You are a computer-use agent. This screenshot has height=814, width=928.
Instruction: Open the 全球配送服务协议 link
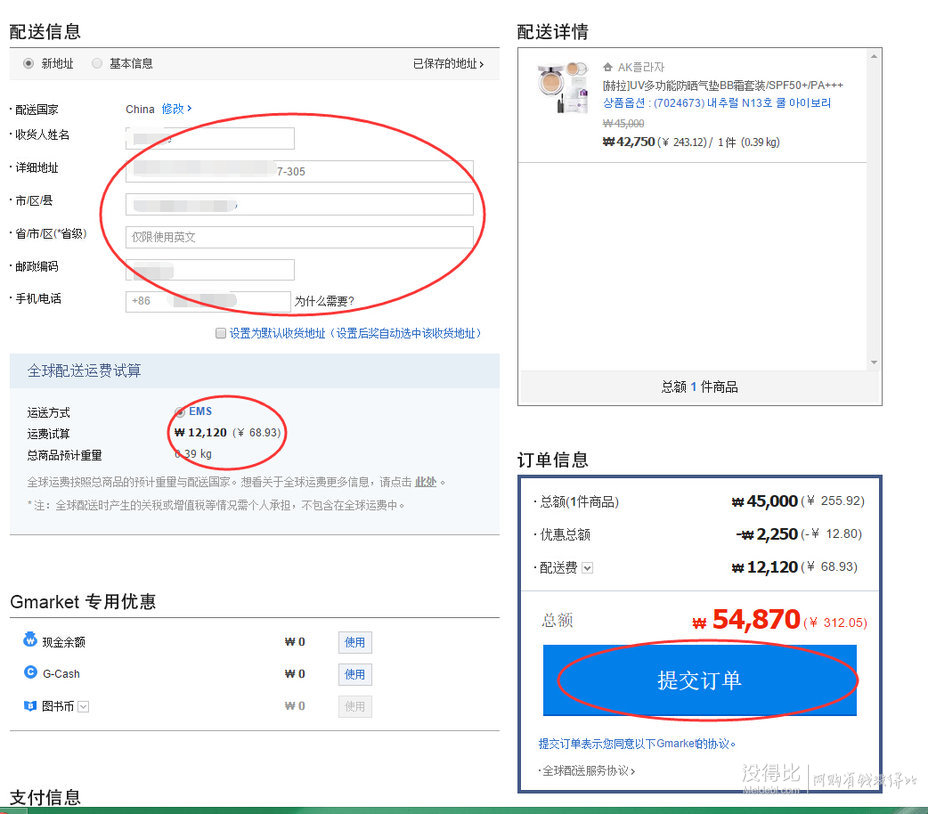click(588, 771)
